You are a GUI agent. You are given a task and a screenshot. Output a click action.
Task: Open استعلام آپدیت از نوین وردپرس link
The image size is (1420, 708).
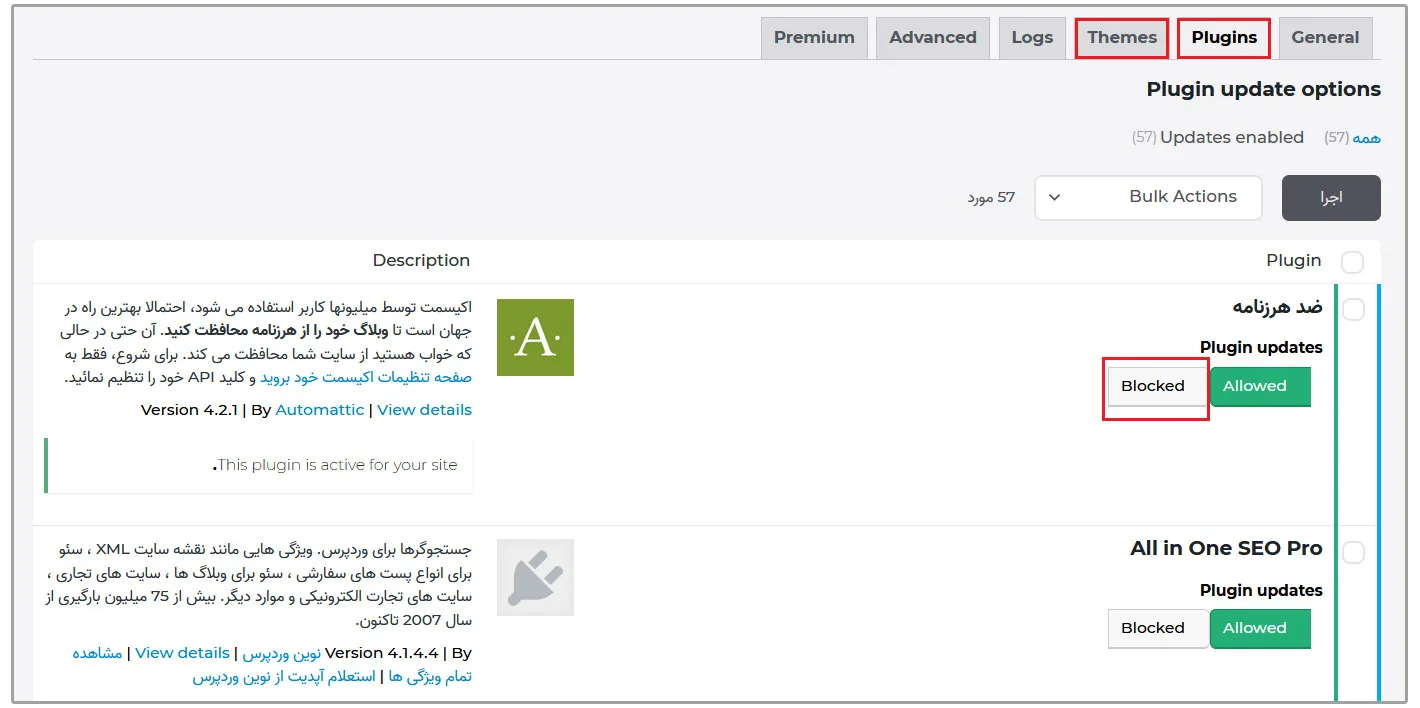pyautogui.click(x=284, y=677)
